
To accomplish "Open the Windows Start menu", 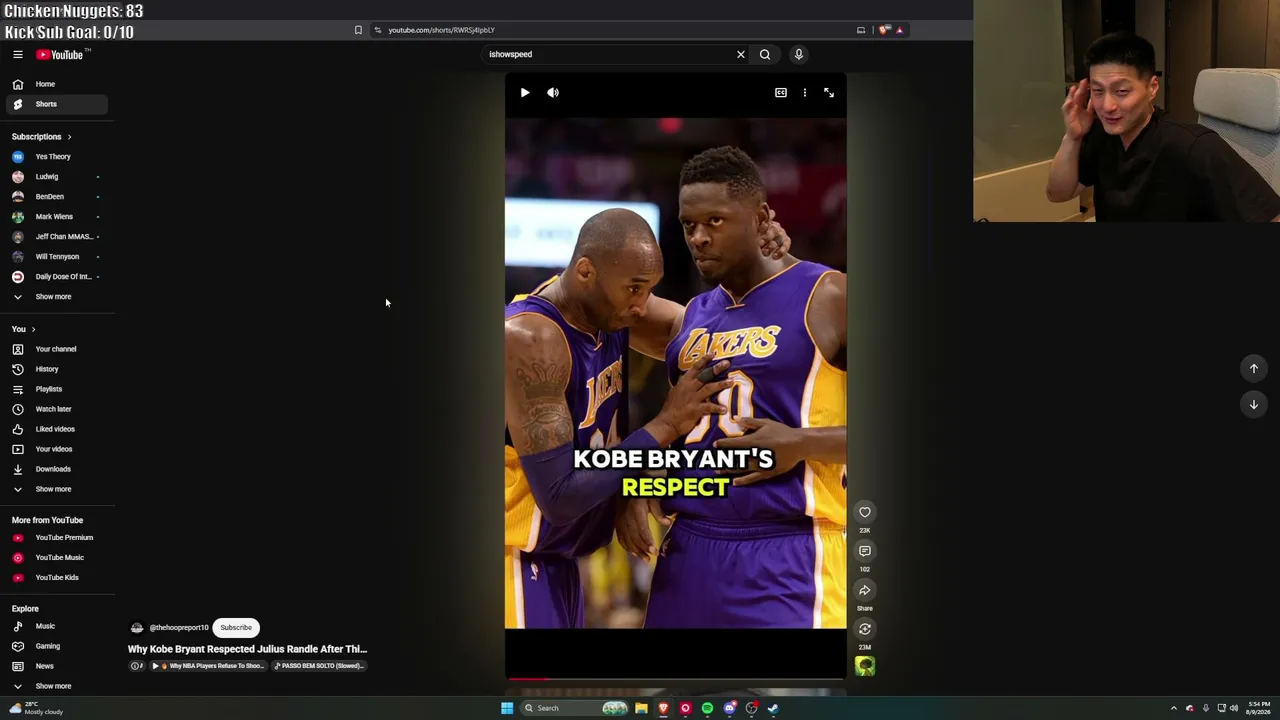I will click(x=507, y=708).
